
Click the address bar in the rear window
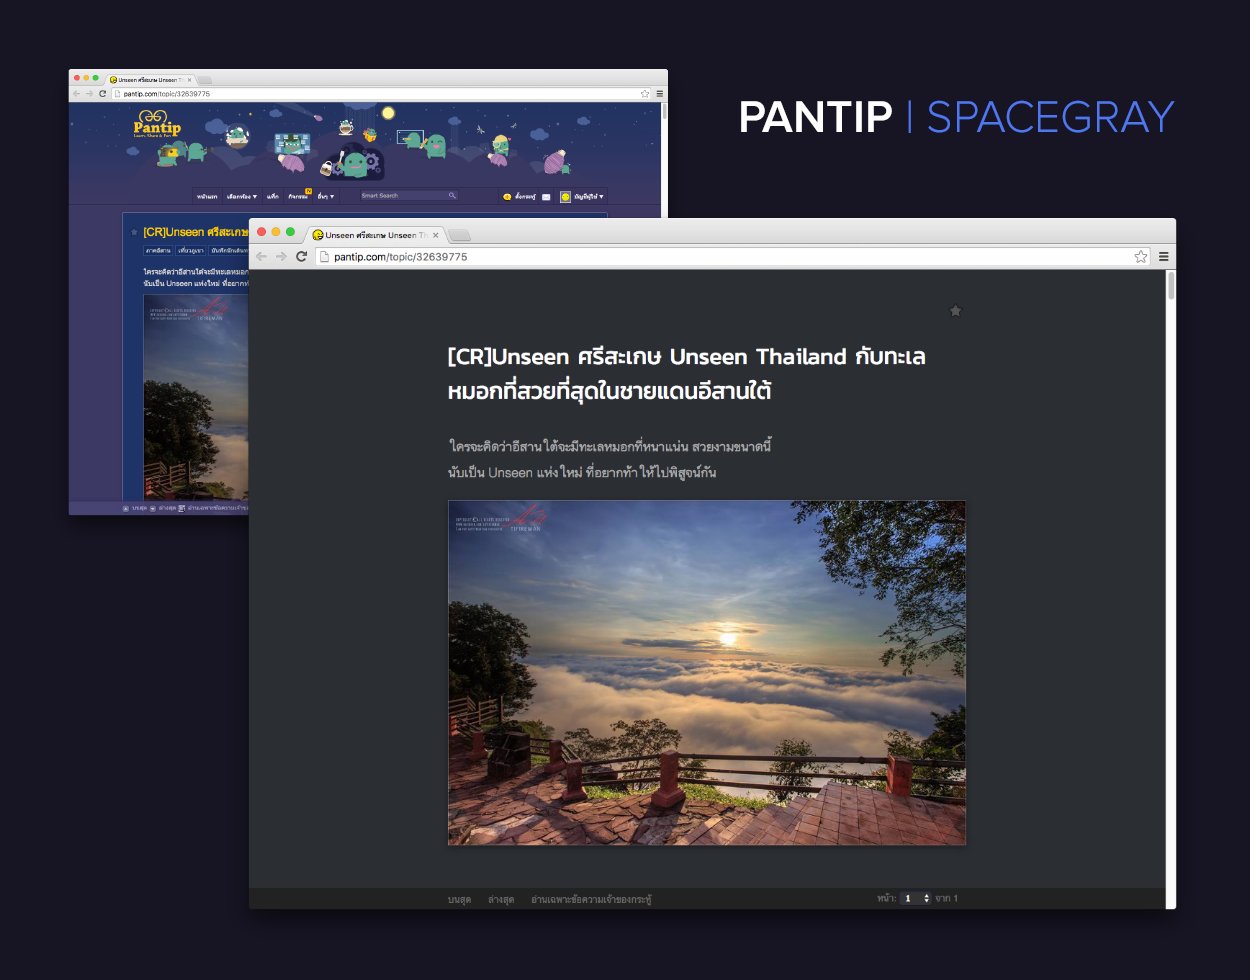[380, 93]
